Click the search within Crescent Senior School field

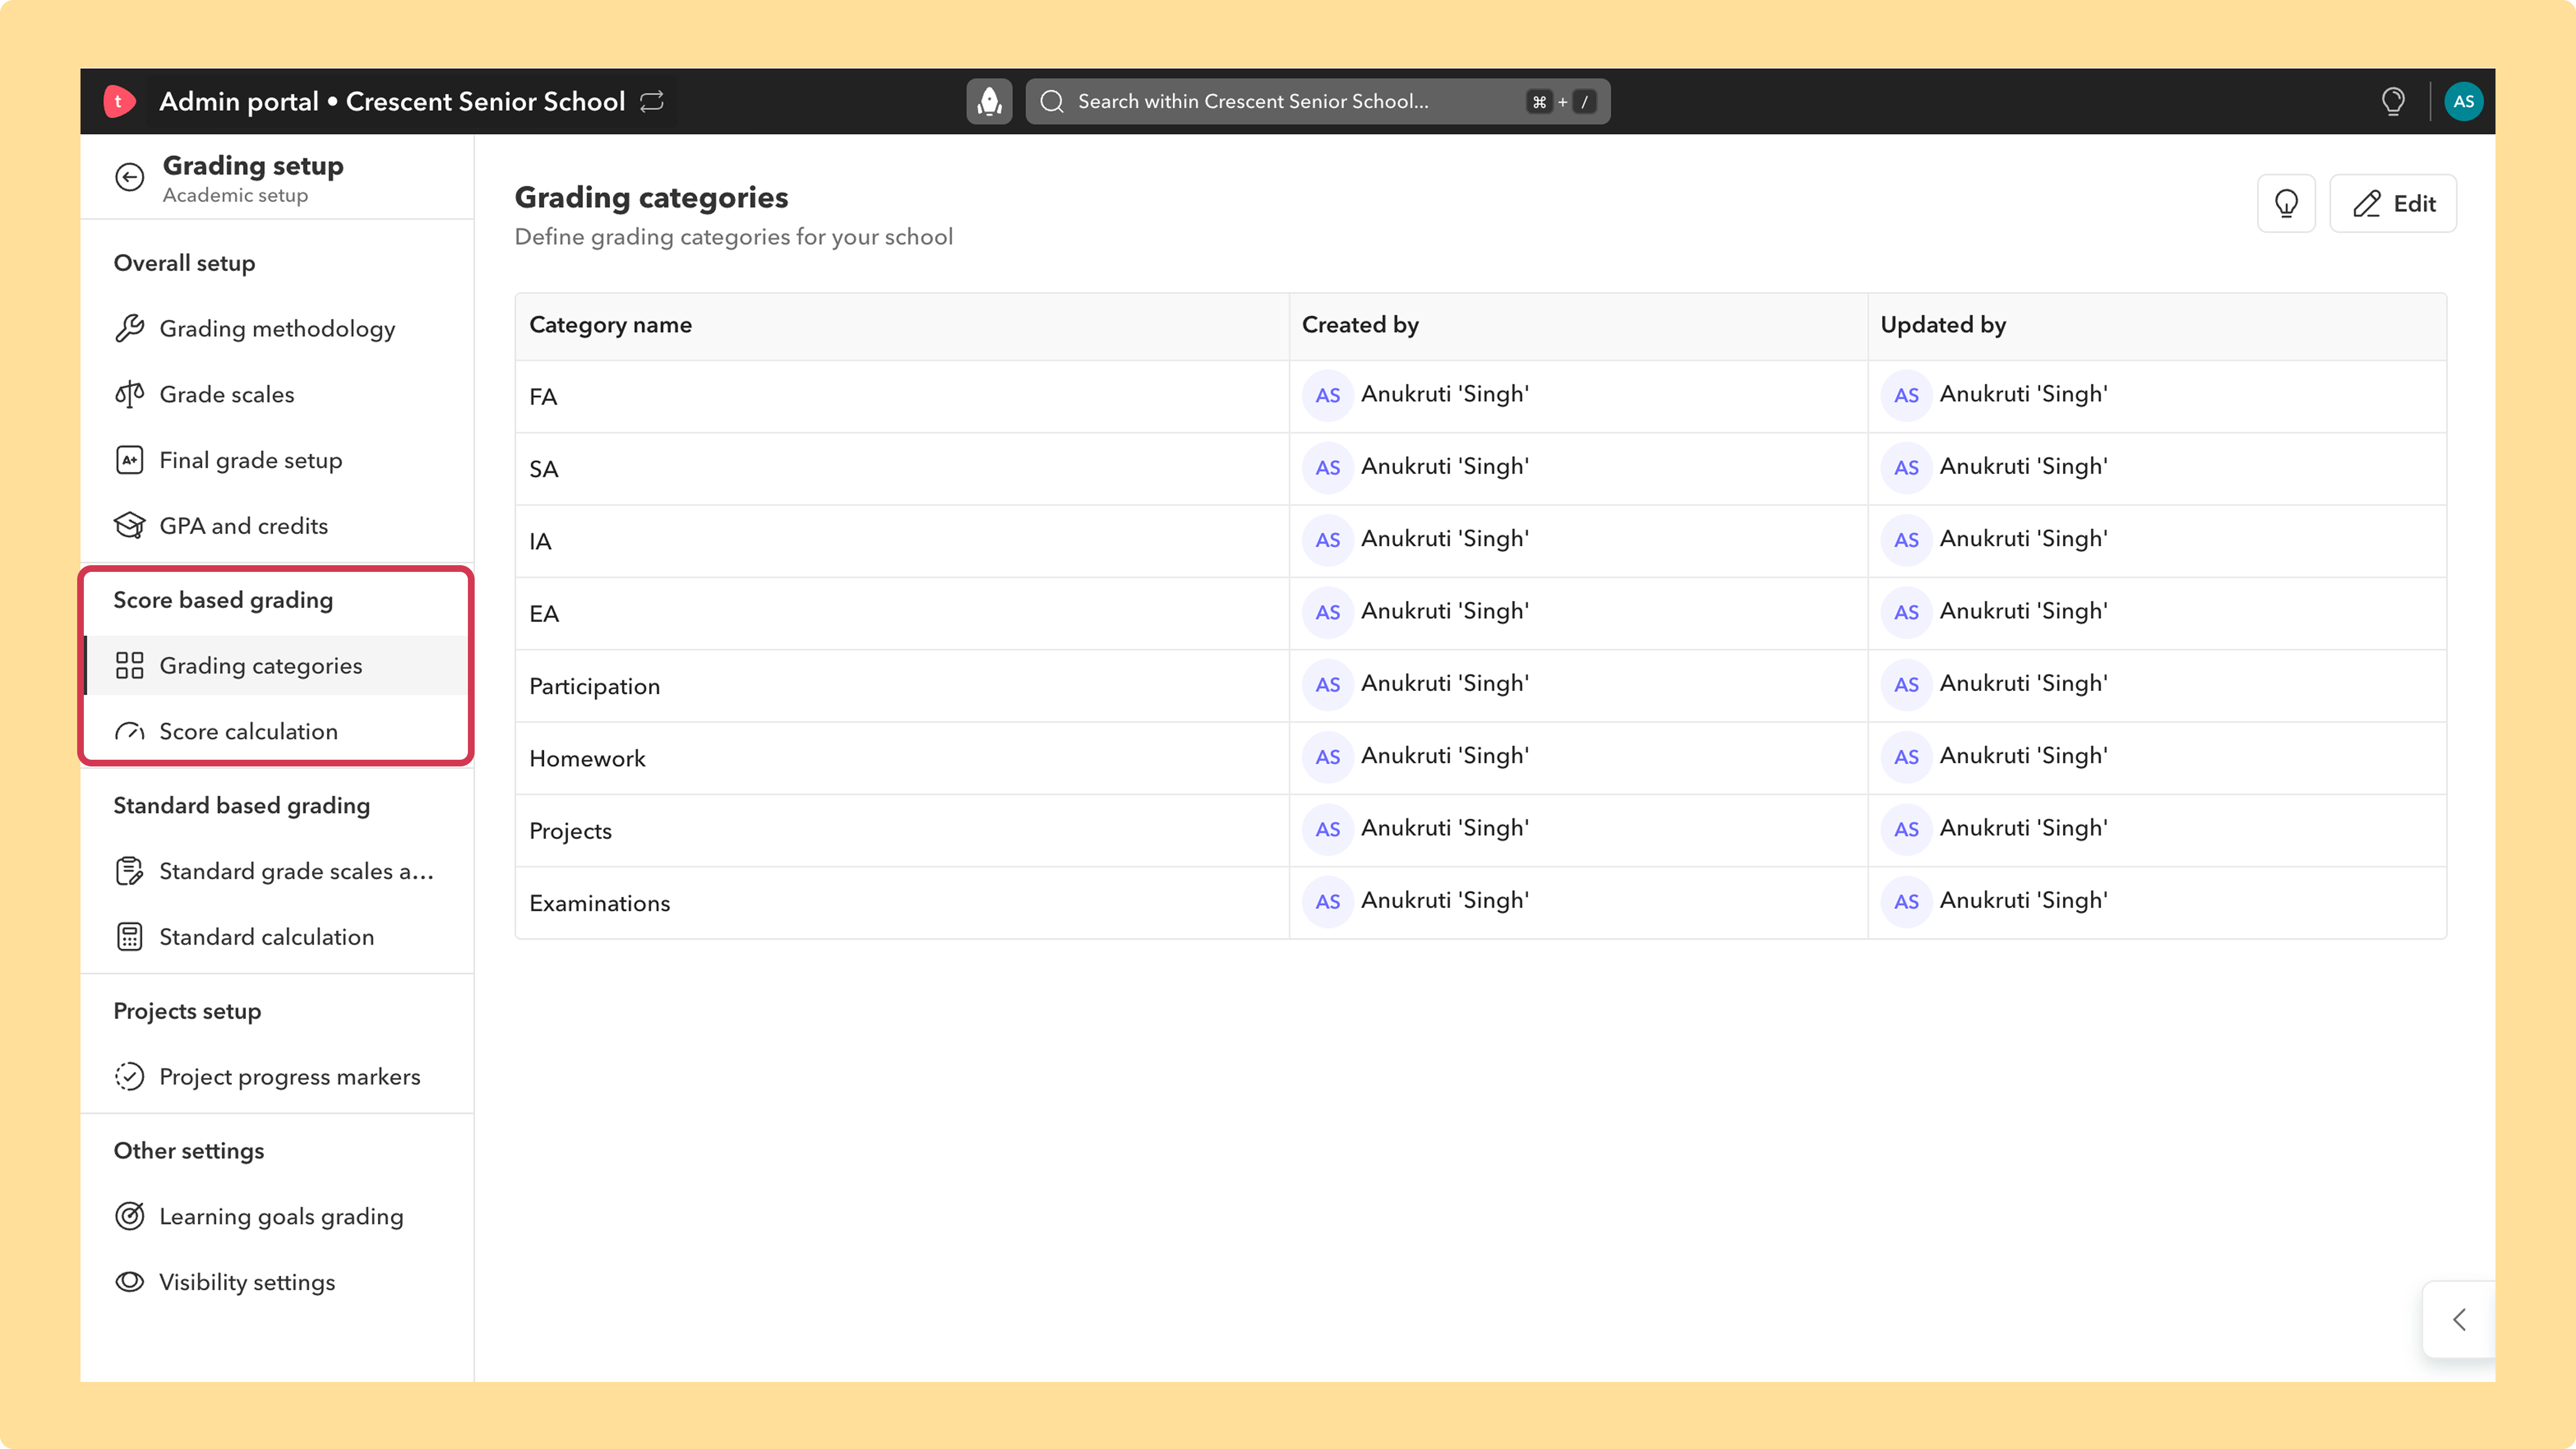[1318, 101]
